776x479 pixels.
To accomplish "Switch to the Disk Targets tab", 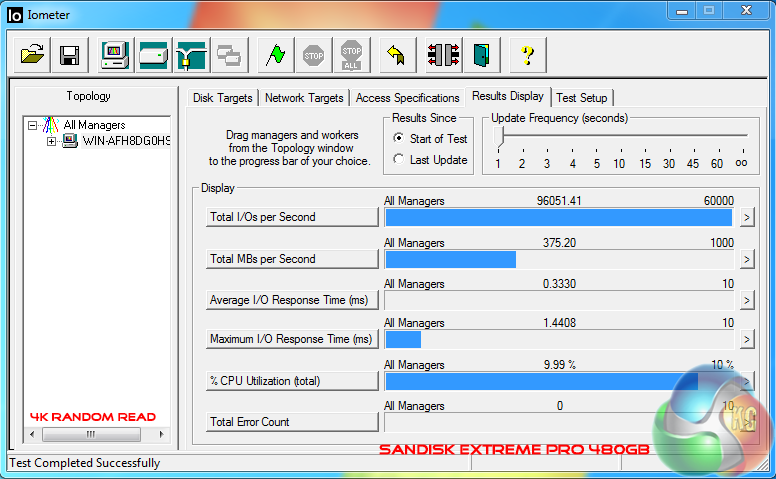I will pyautogui.click(x=223, y=98).
